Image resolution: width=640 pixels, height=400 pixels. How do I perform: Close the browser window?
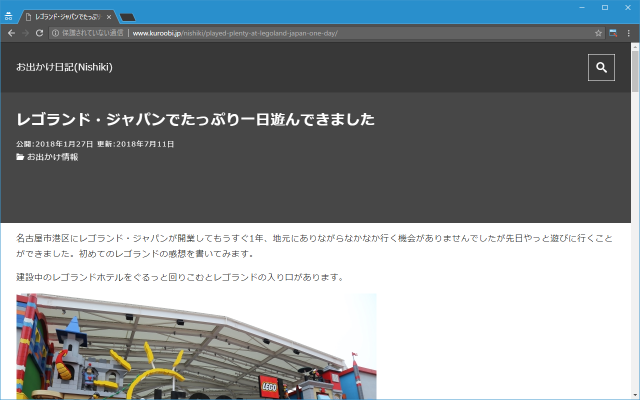(x=628, y=7)
